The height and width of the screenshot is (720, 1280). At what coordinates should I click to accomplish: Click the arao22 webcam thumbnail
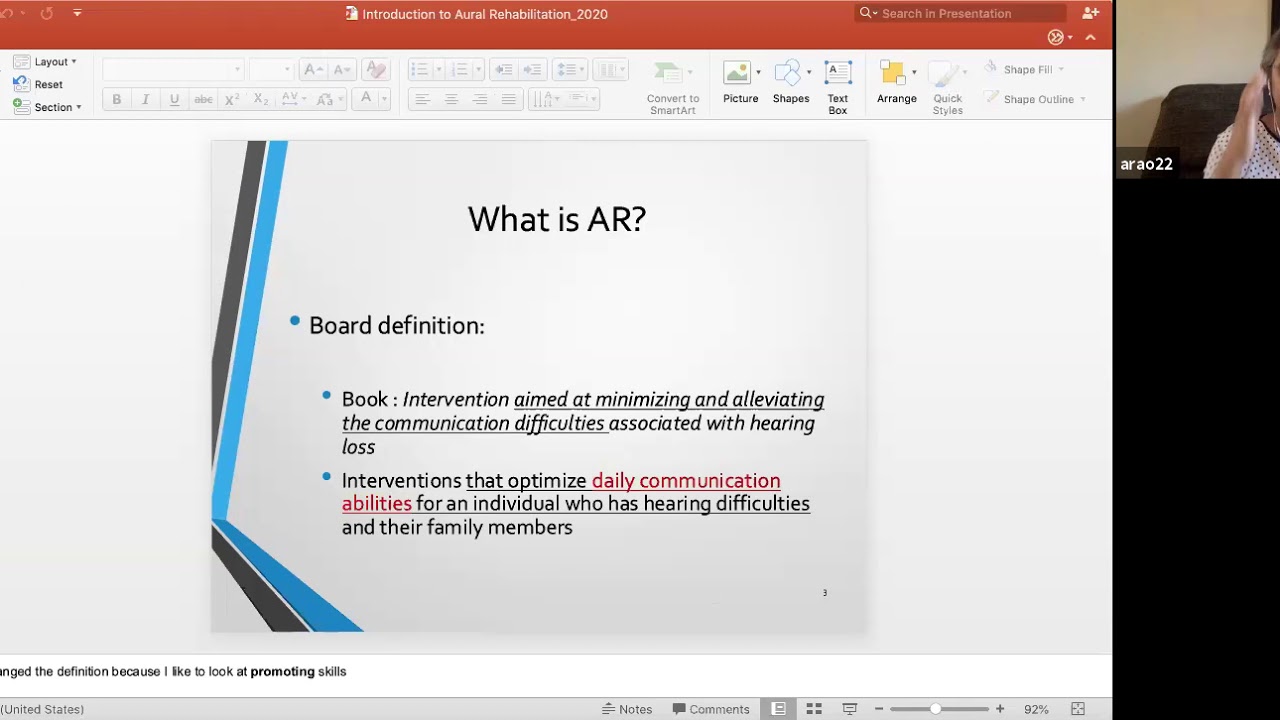[1197, 89]
